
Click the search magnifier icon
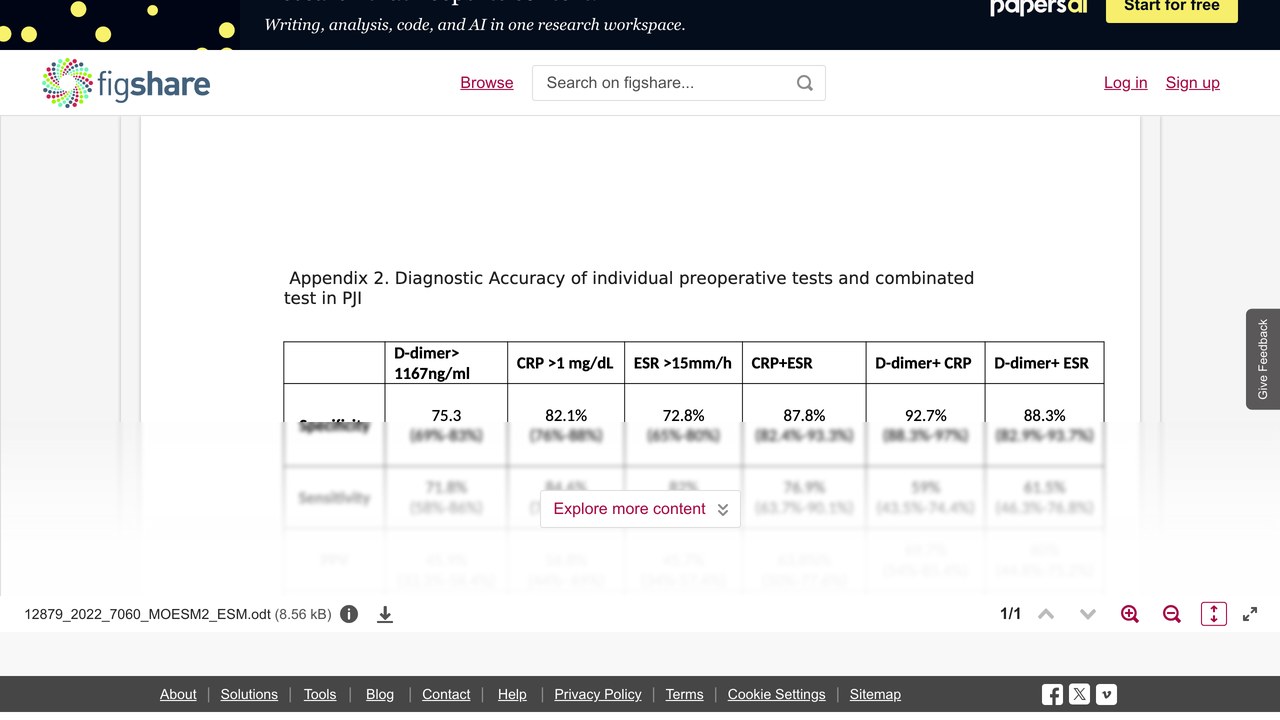point(805,83)
